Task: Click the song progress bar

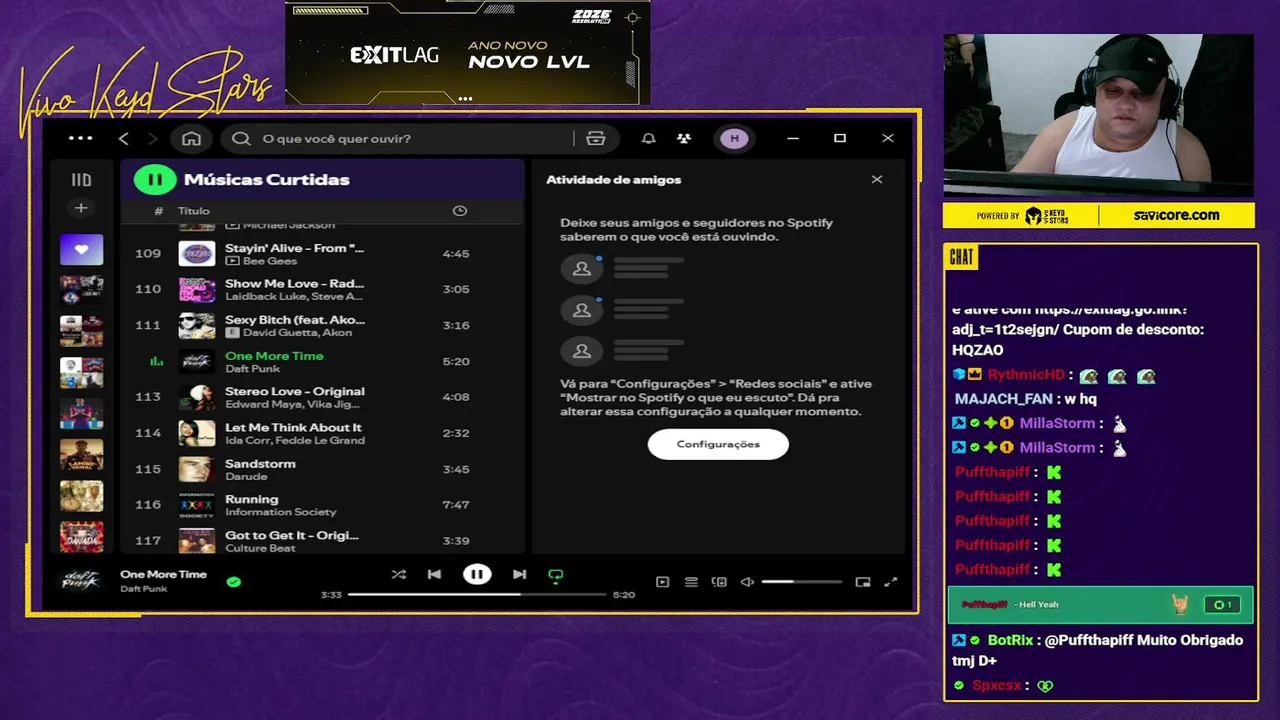Action: point(477,595)
